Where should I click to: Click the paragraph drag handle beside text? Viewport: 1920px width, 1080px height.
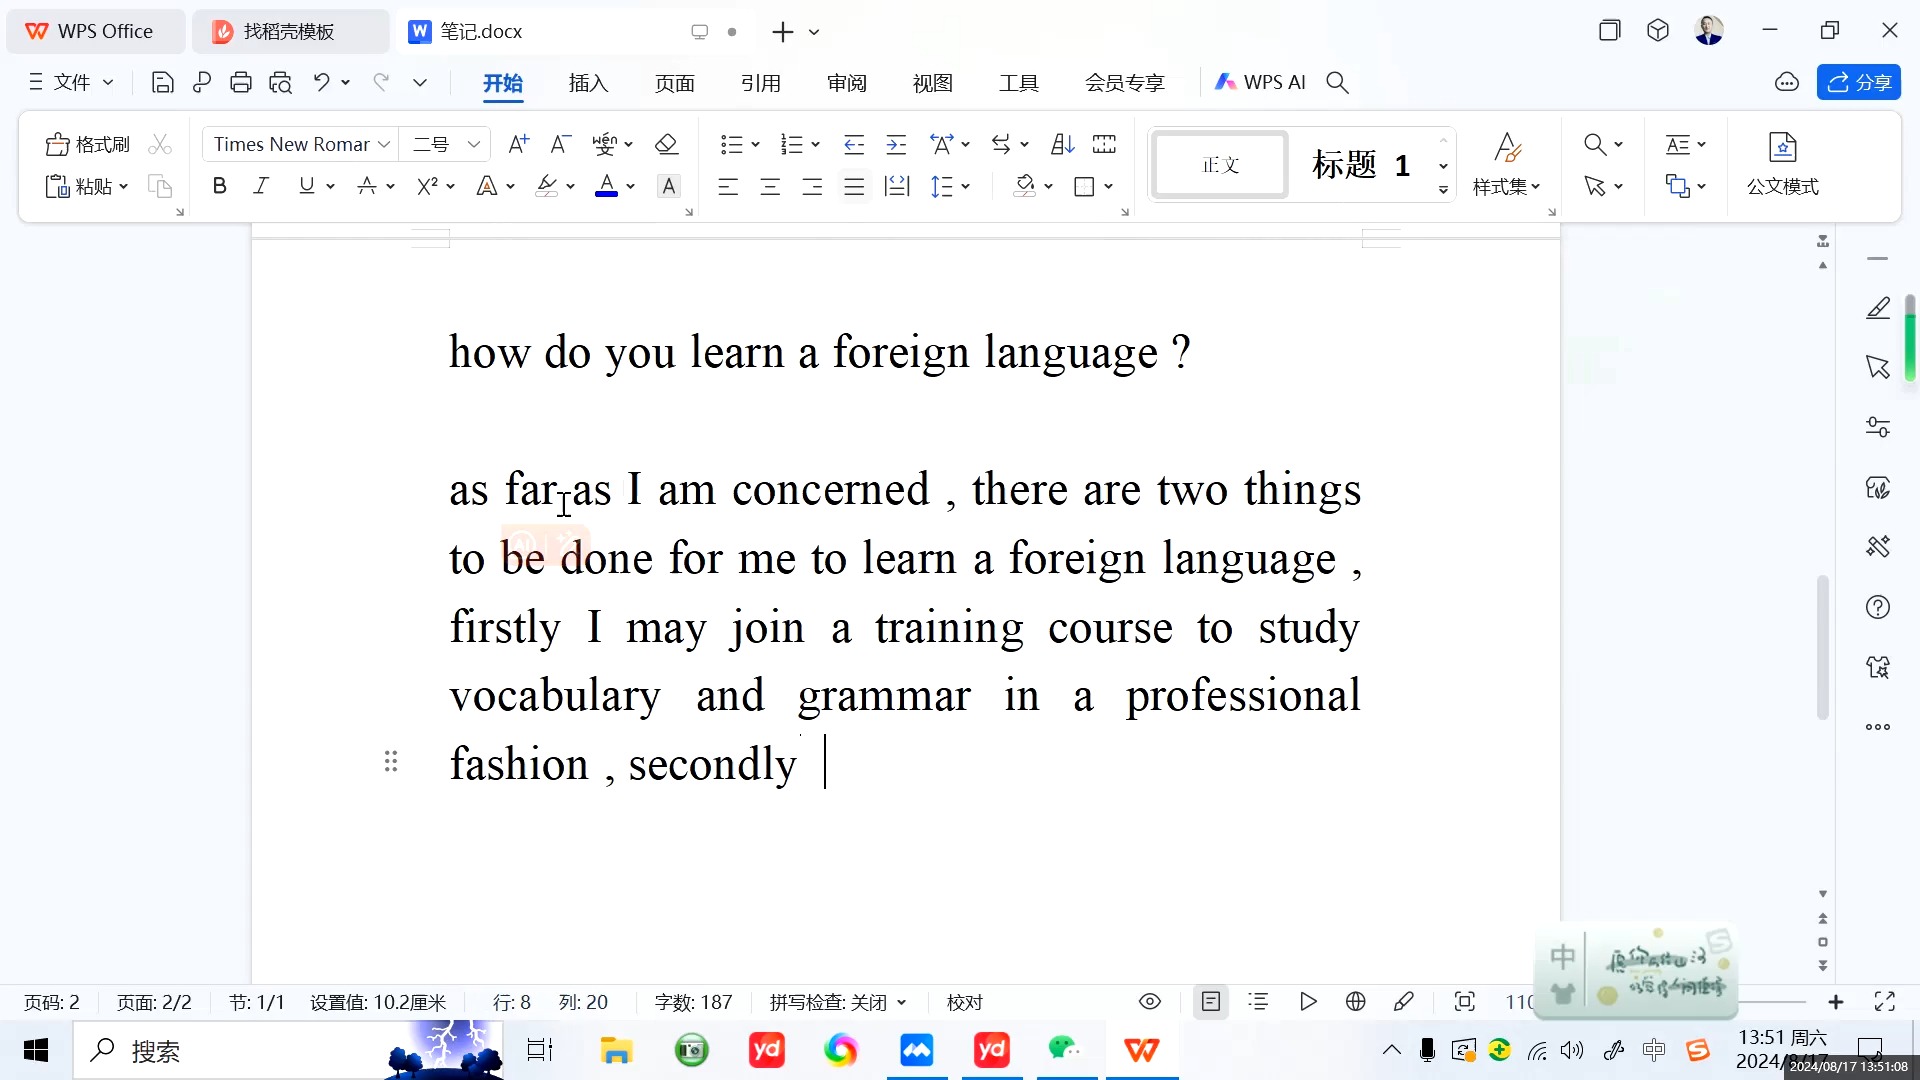(x=391, y=762)
